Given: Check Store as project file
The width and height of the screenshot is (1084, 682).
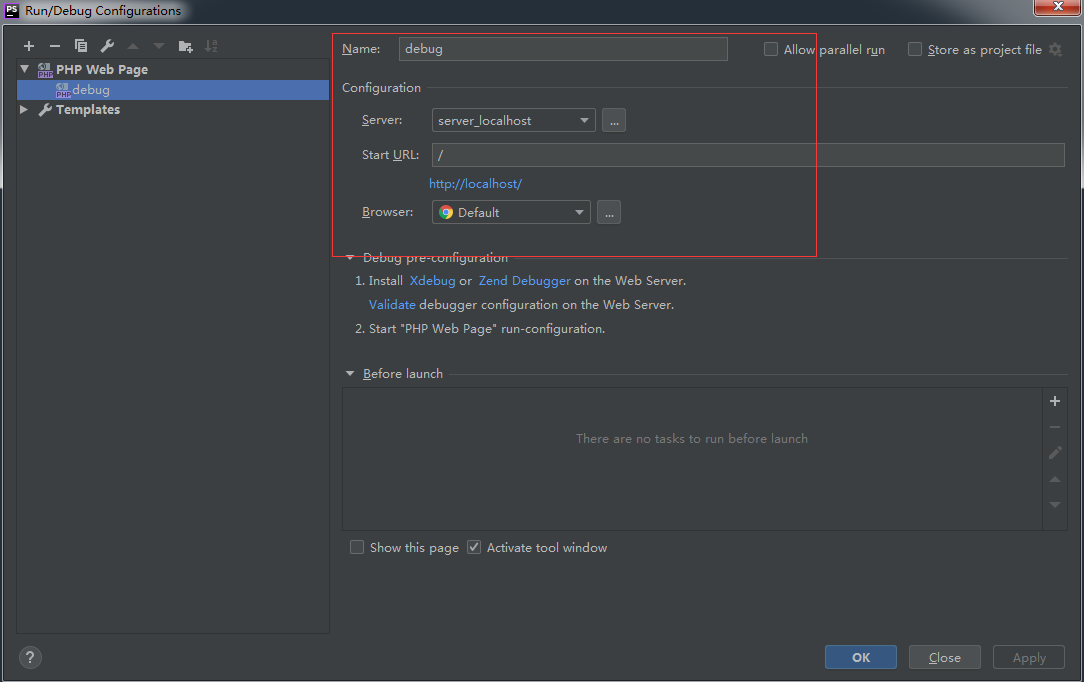Looking at the screenshot, I should pos(915,49).
